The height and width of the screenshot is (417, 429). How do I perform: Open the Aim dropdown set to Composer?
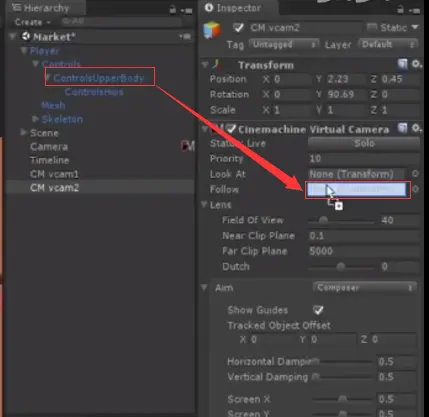[x=364, y=288]
